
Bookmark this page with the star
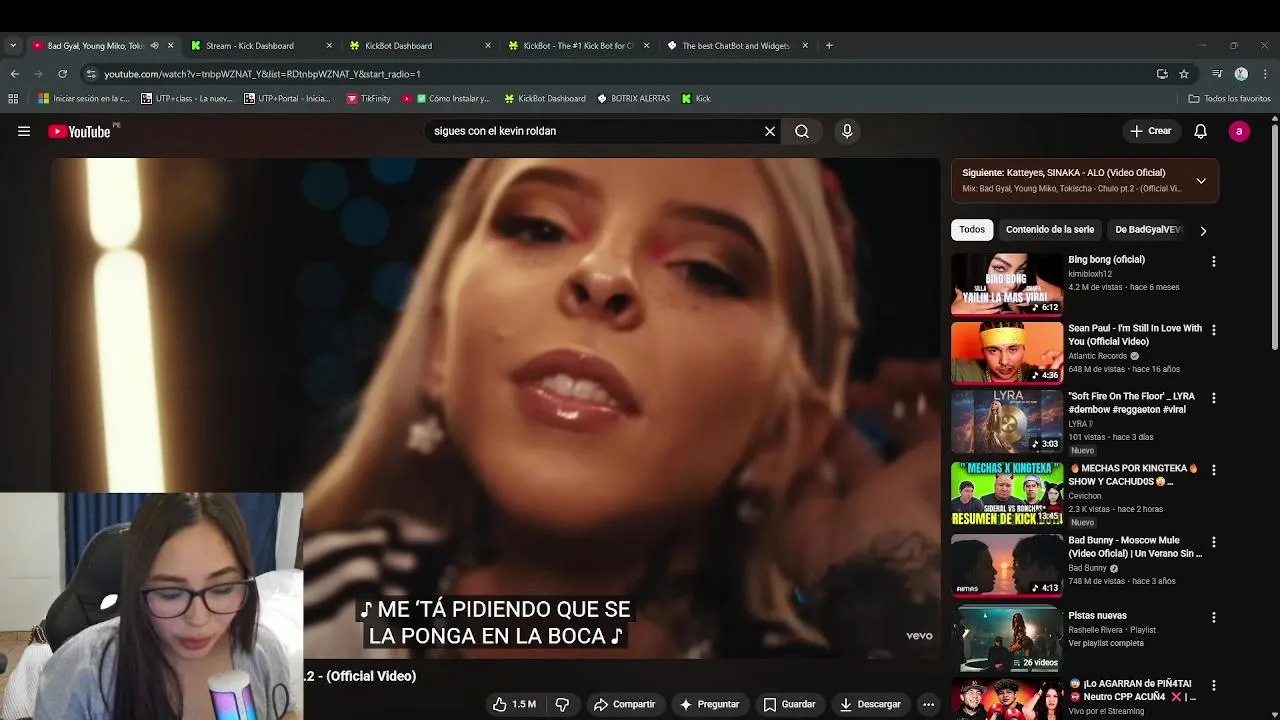(1184, 74)
